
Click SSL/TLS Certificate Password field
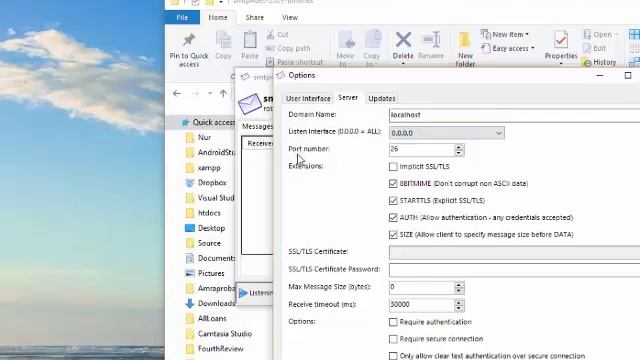pyautogui.click(x=514, y=270)
